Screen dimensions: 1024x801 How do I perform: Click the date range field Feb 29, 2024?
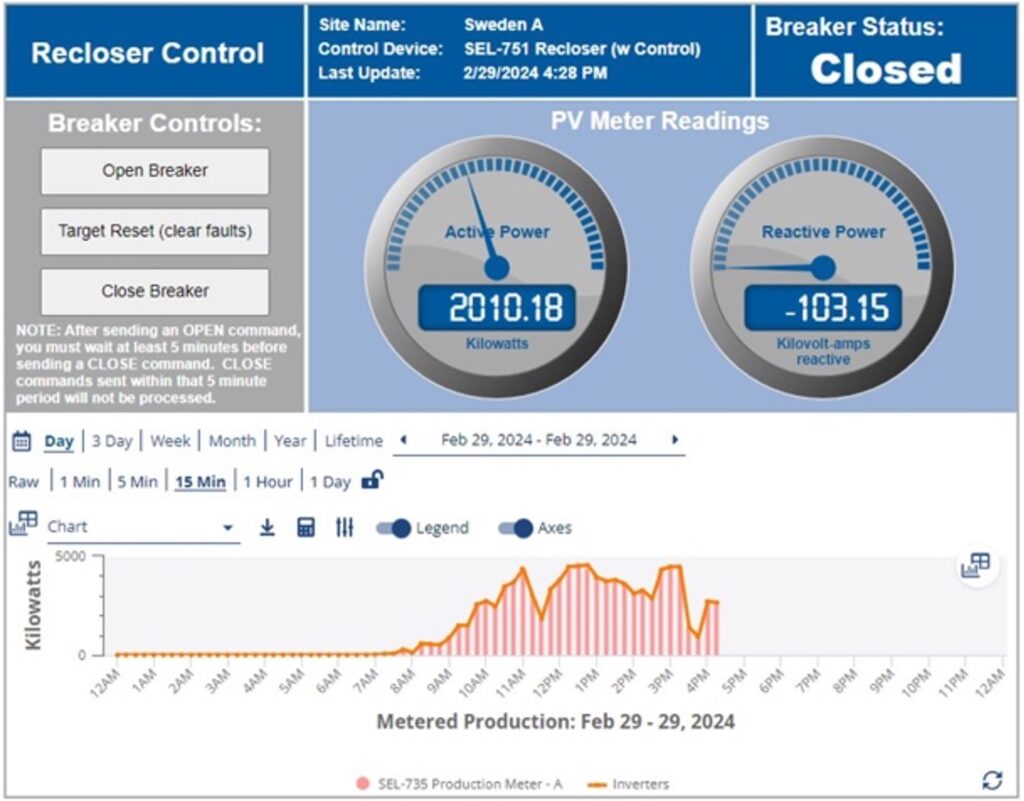point(539,440)
